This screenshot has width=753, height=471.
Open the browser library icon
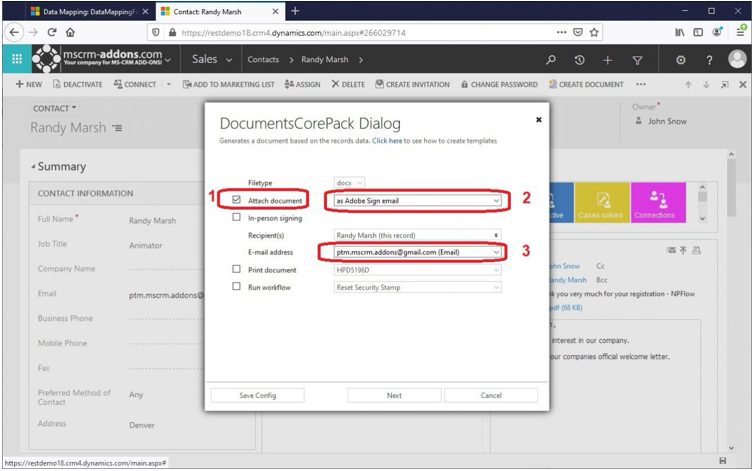click(680, 32)
